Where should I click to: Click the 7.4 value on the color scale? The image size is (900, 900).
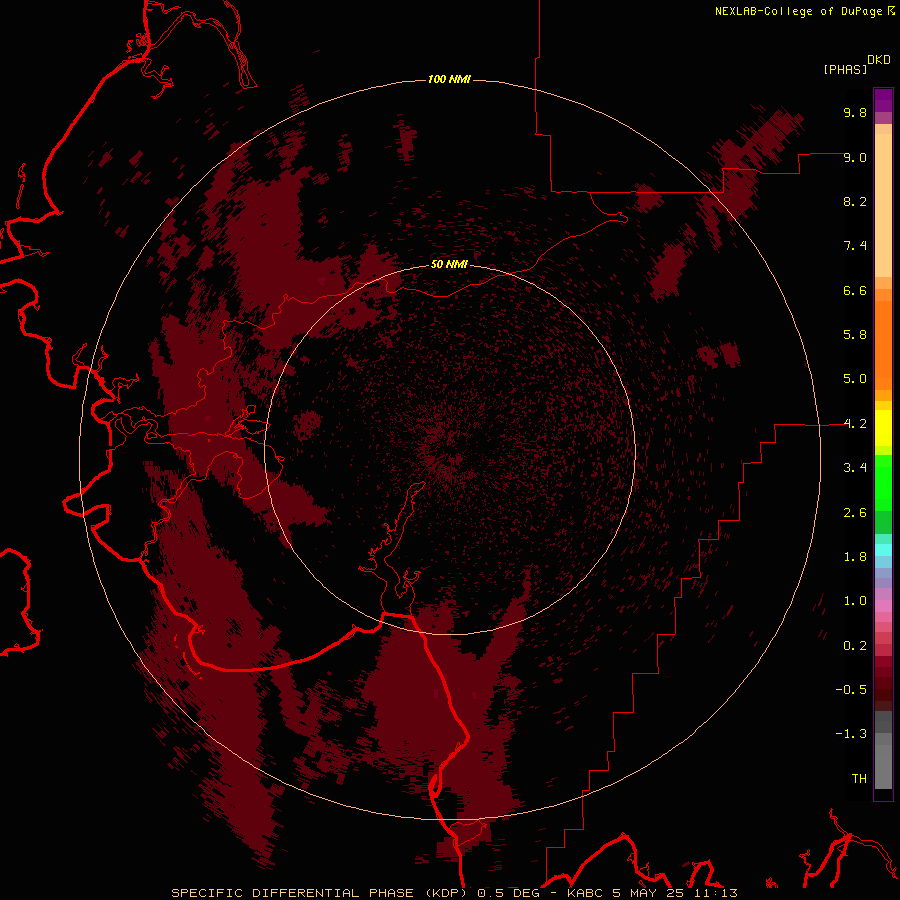click(855, 246)
